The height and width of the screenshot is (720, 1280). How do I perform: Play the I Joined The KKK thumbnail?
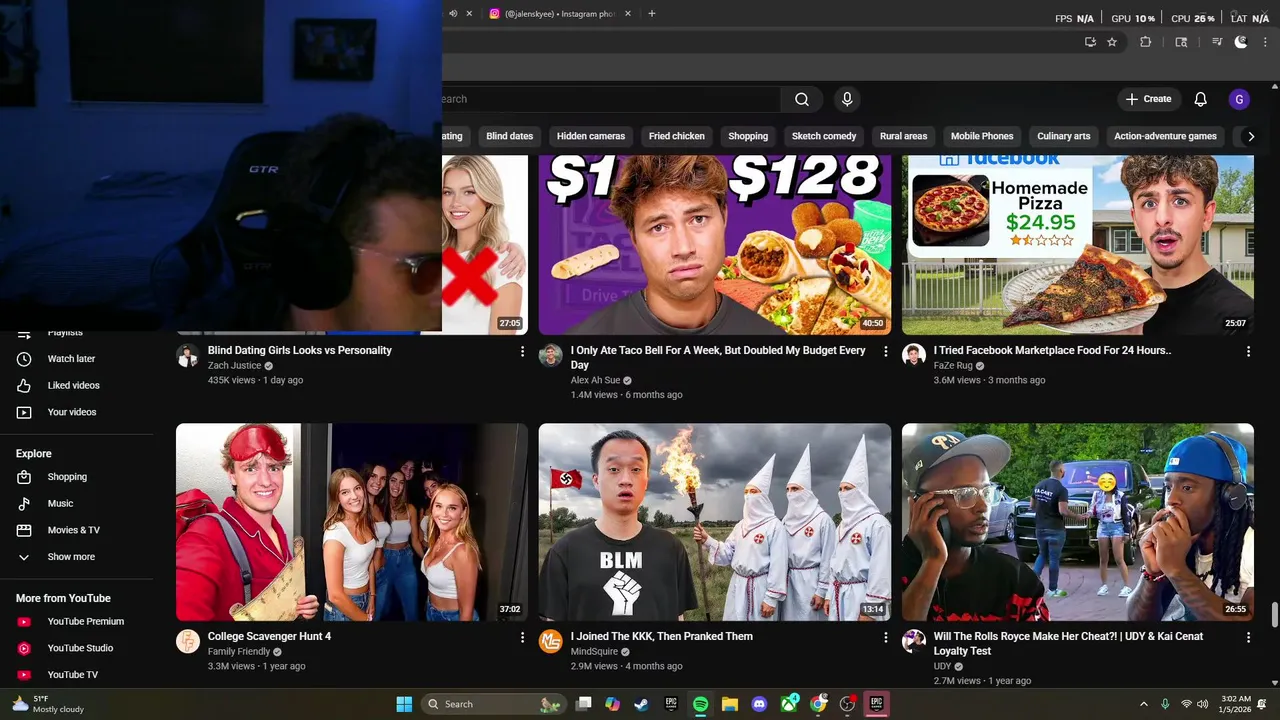(x=715, y=522)
